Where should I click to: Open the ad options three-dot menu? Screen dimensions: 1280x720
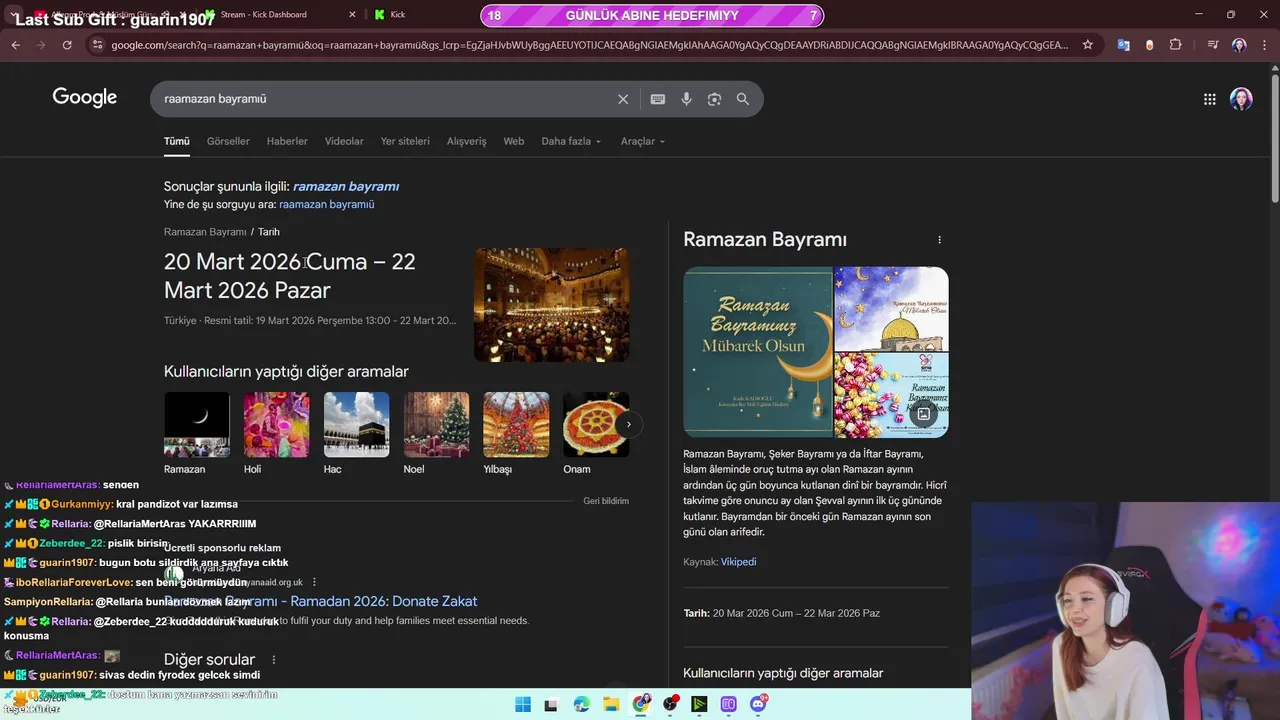point(314,582)
